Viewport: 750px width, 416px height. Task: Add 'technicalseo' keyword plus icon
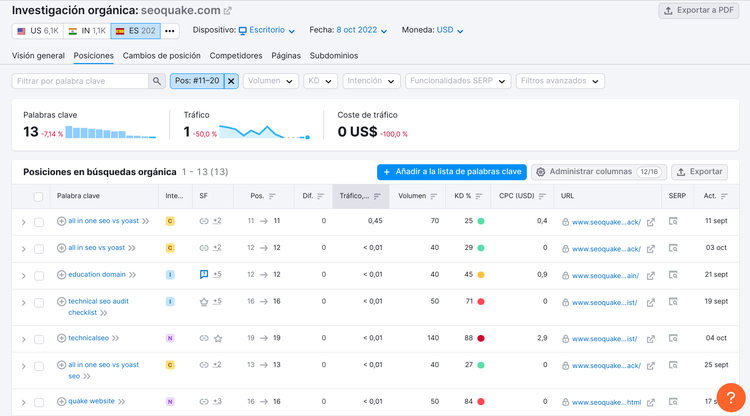coord(61,338)
